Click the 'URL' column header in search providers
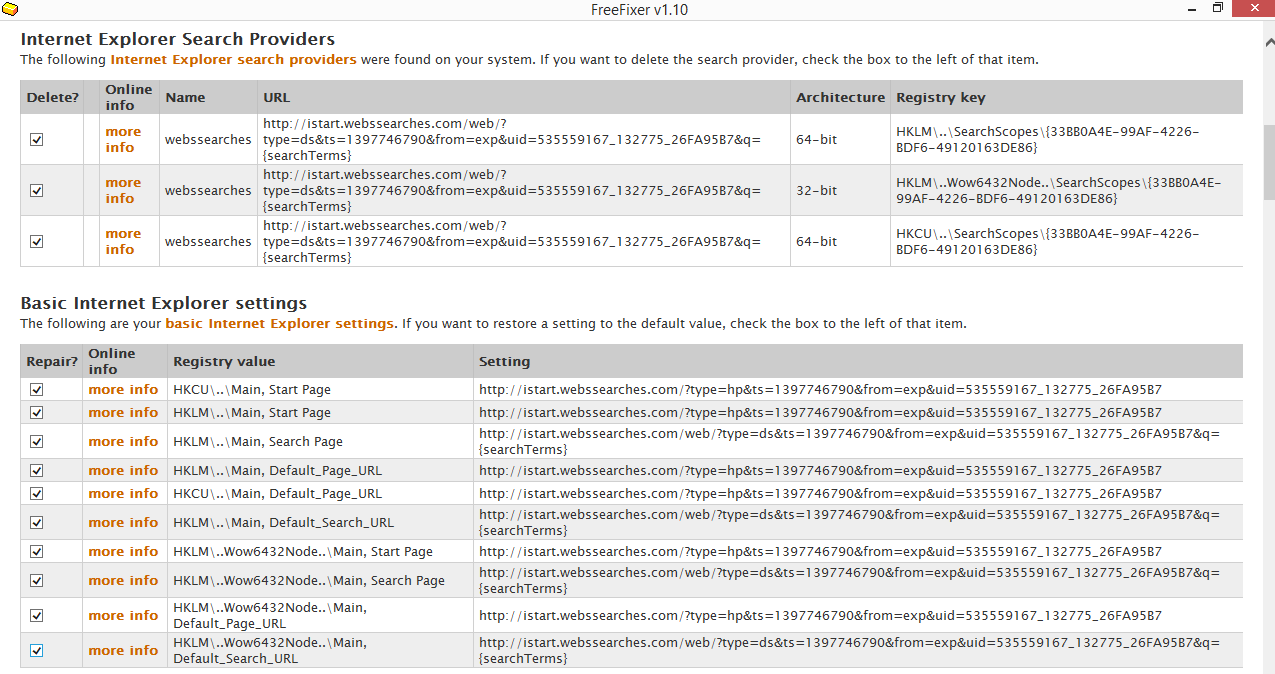Image resolution: width=1275 pixels, height=674 pixels. [523, 98]
